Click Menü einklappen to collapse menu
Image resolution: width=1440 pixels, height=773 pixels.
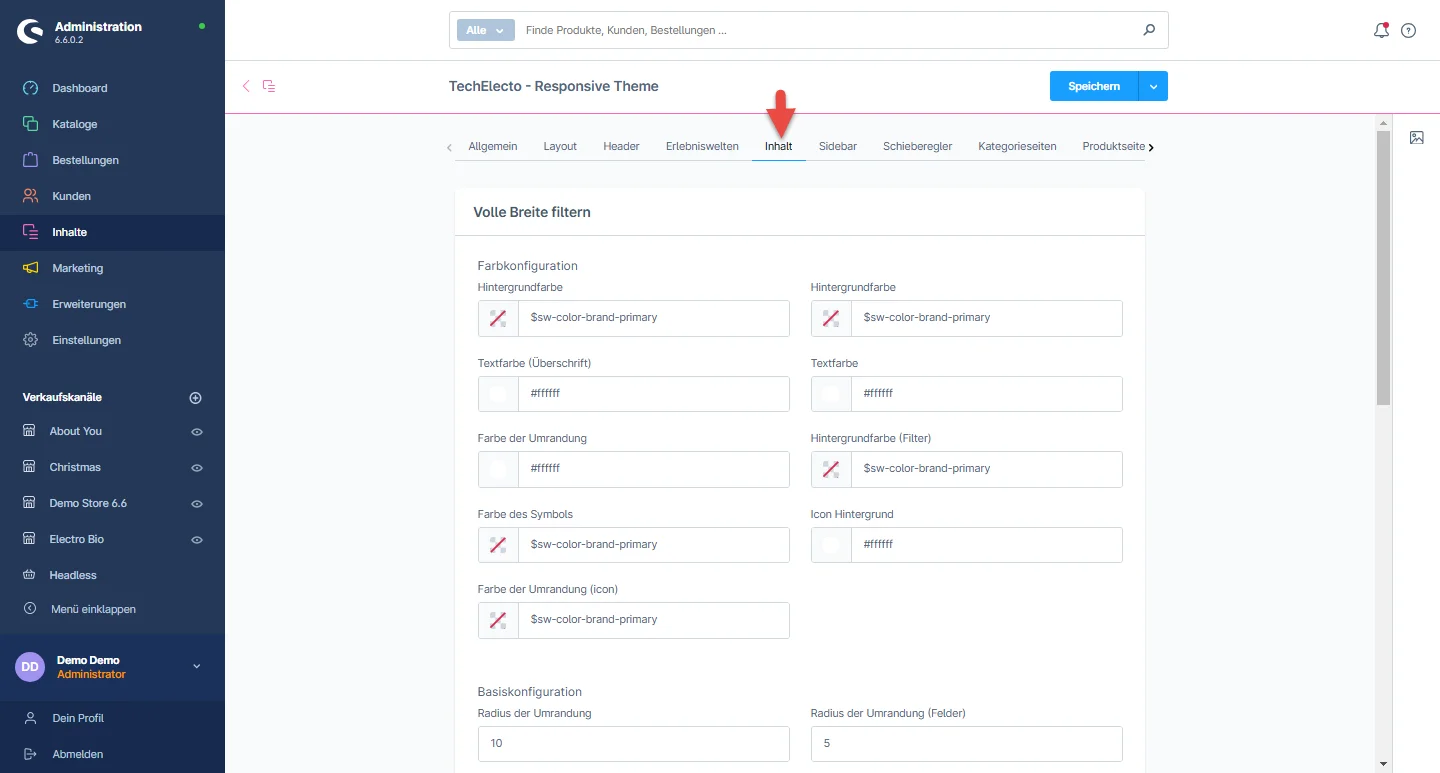(92, 609)
